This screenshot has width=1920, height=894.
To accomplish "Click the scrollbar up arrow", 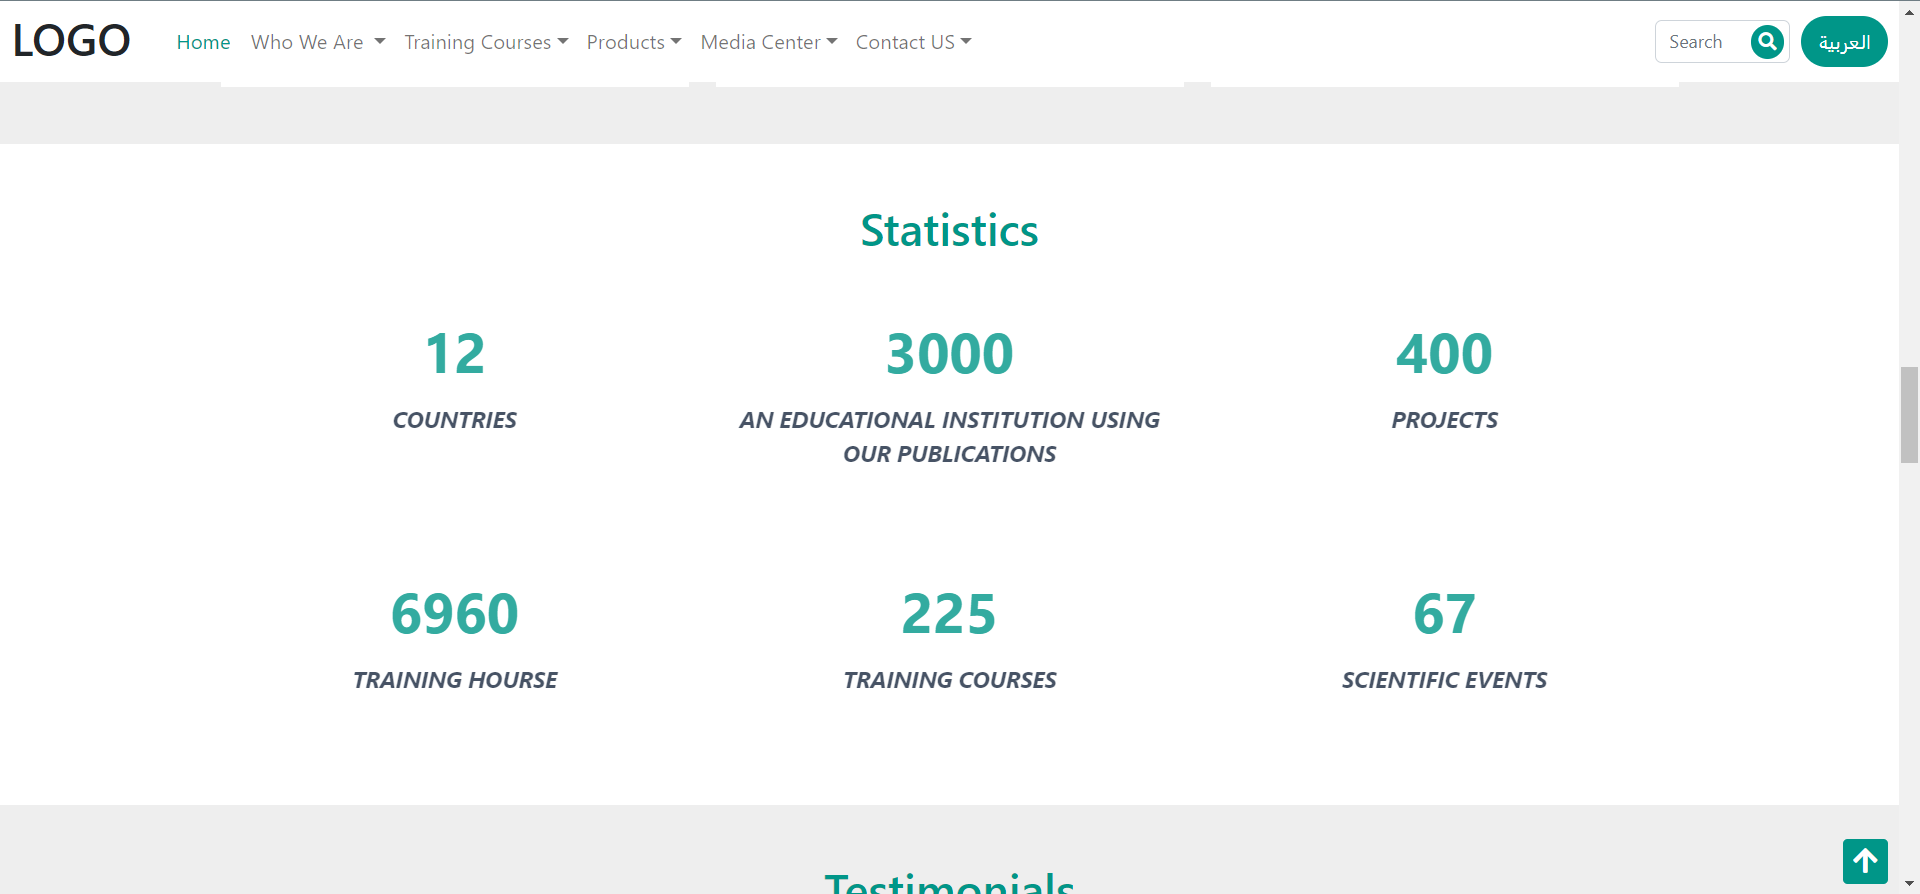I will [x=1909, y=10].
